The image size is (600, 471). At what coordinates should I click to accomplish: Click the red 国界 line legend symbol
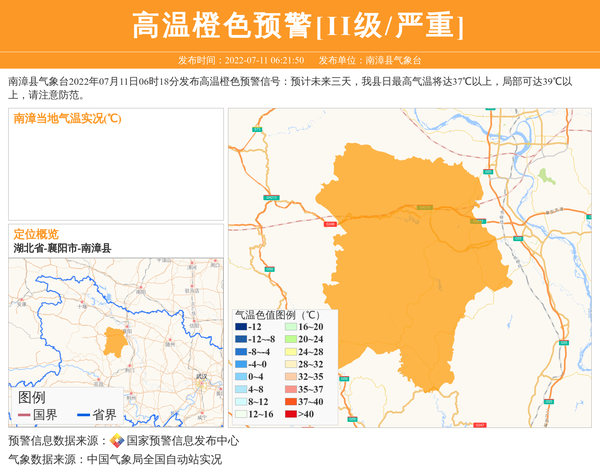coord(24,414)
